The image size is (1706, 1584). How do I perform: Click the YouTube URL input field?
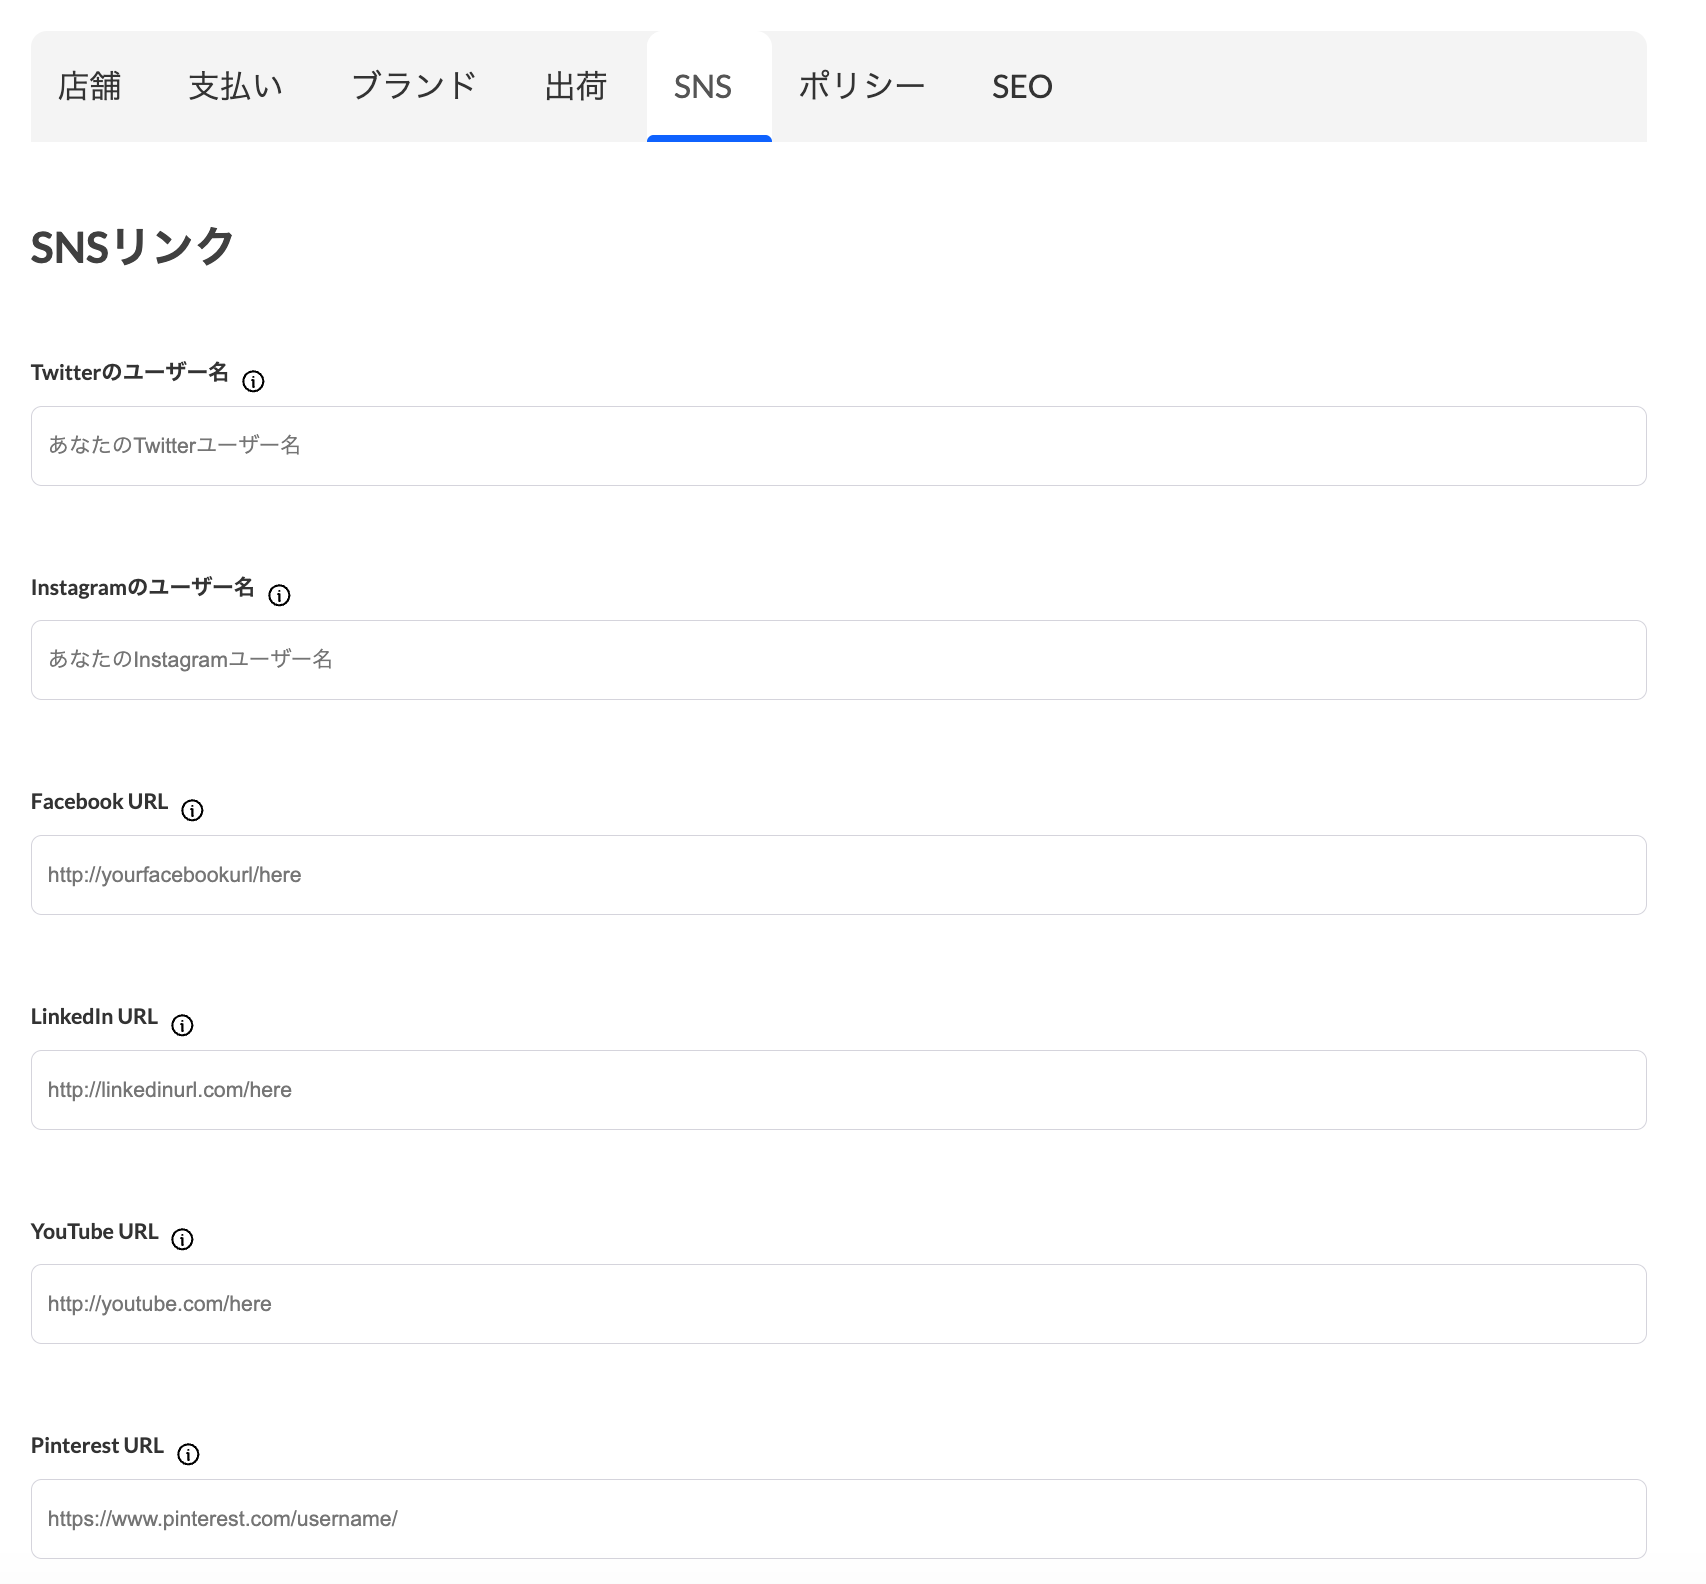[838, 1304]
